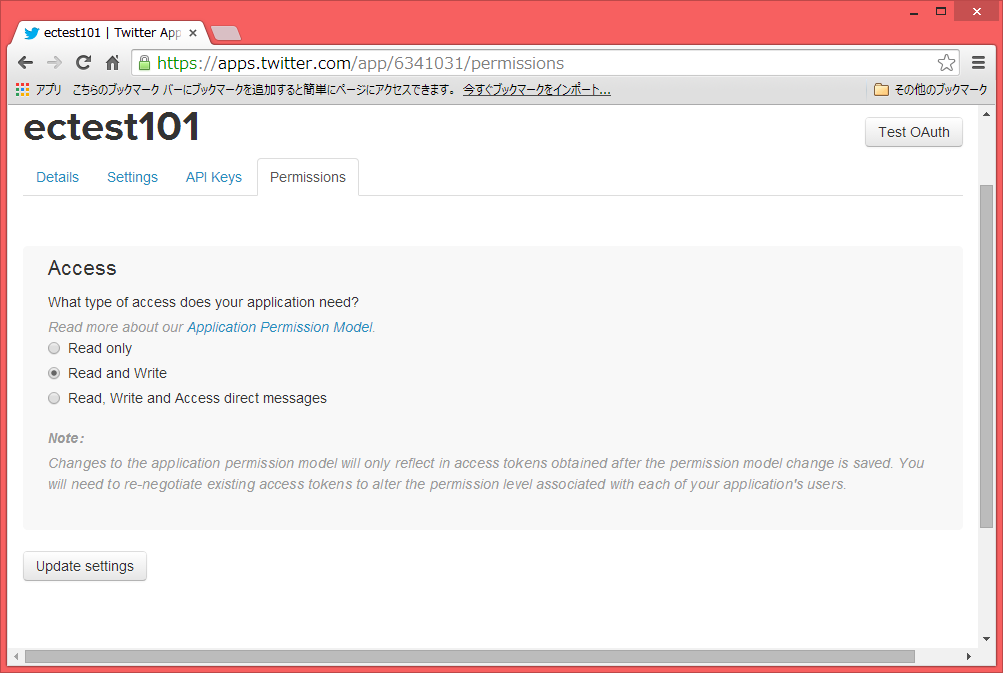1003x673 pixels.
Task: Select the Read only radio button
Action: tap(54, 348)
